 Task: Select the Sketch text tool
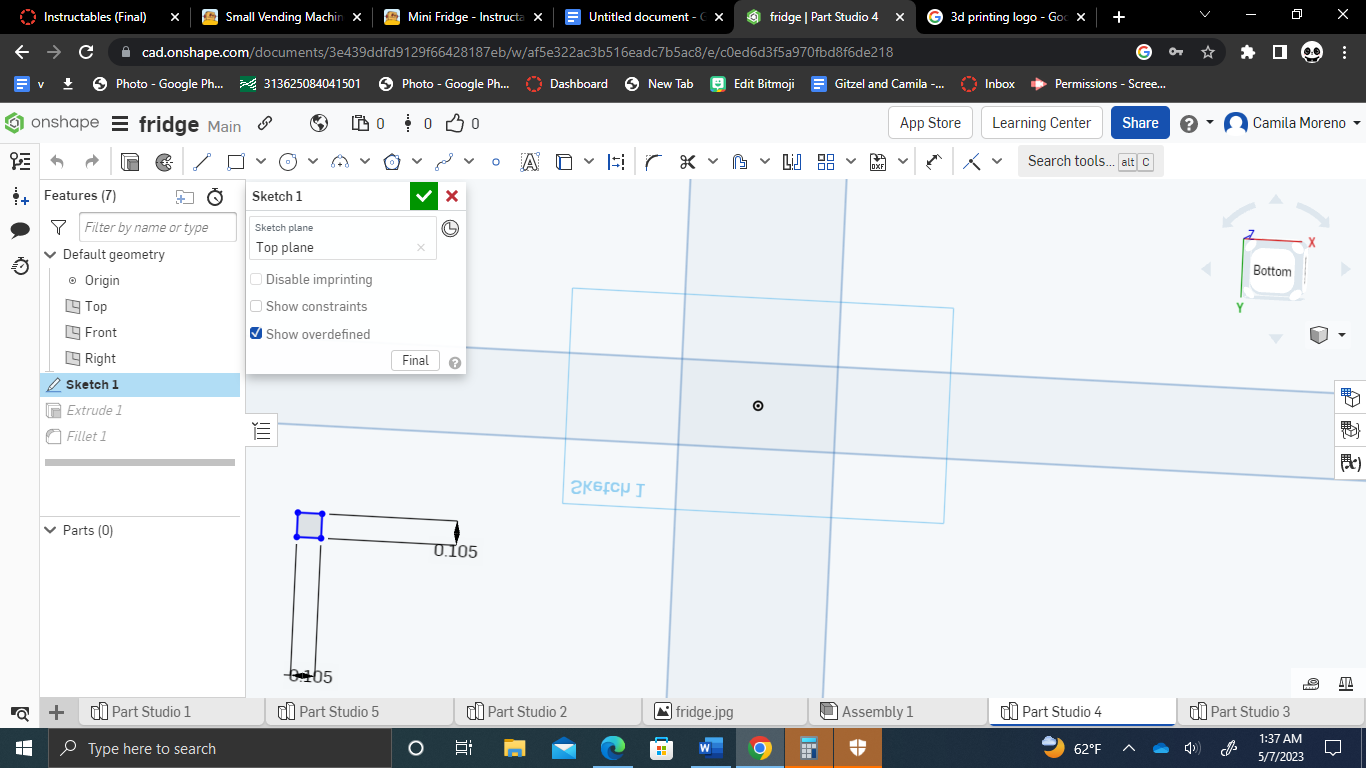531,160
